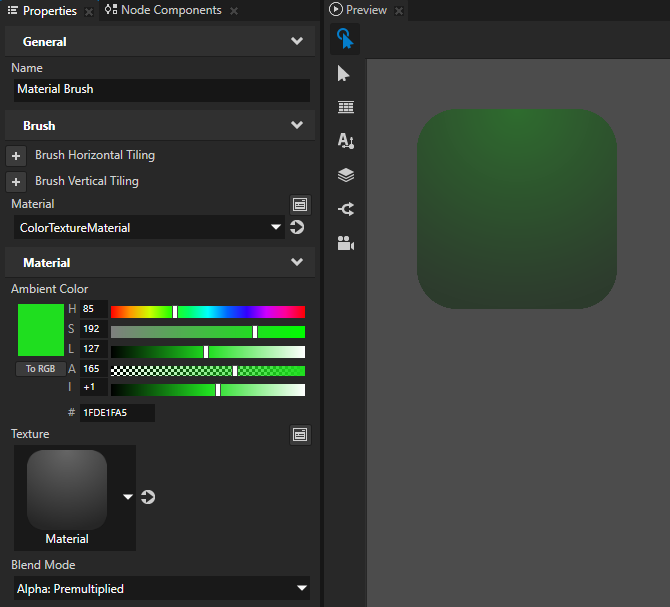The image size is (670, 607).
Task: Add Brush Vertical Tiling property
Action: tap(16, 182)
